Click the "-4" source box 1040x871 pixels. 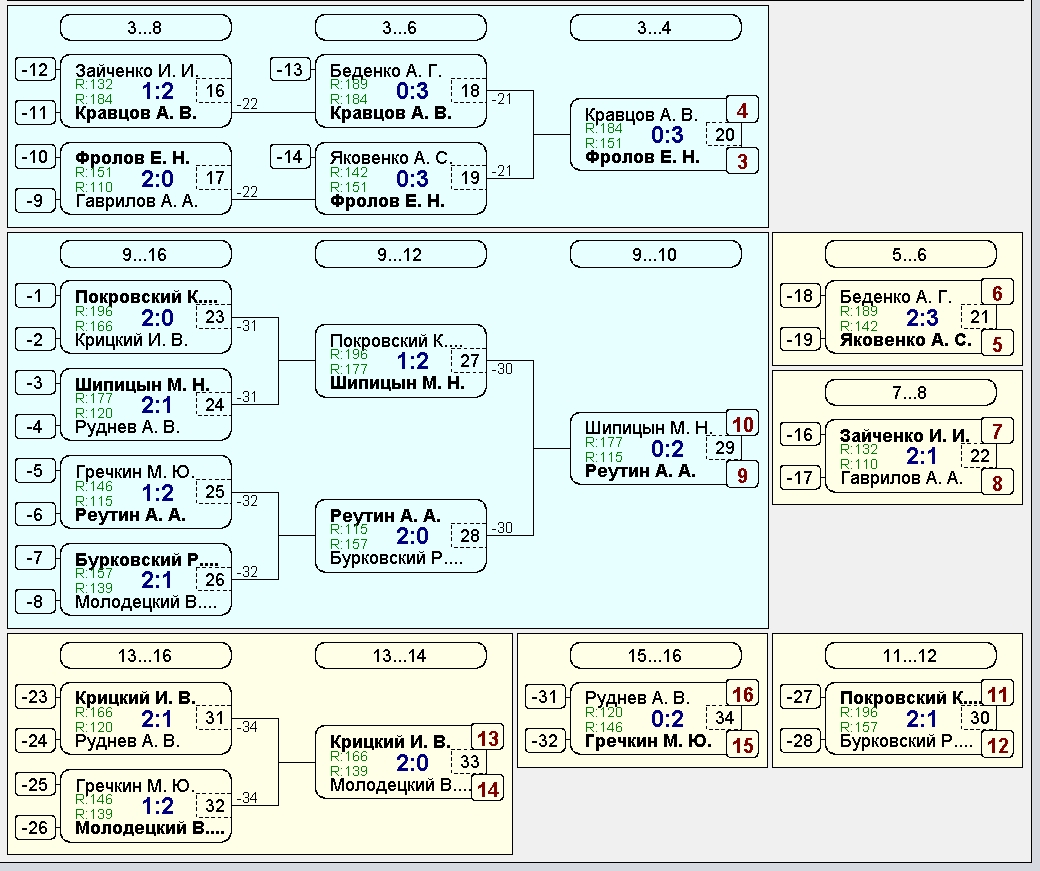34,426
